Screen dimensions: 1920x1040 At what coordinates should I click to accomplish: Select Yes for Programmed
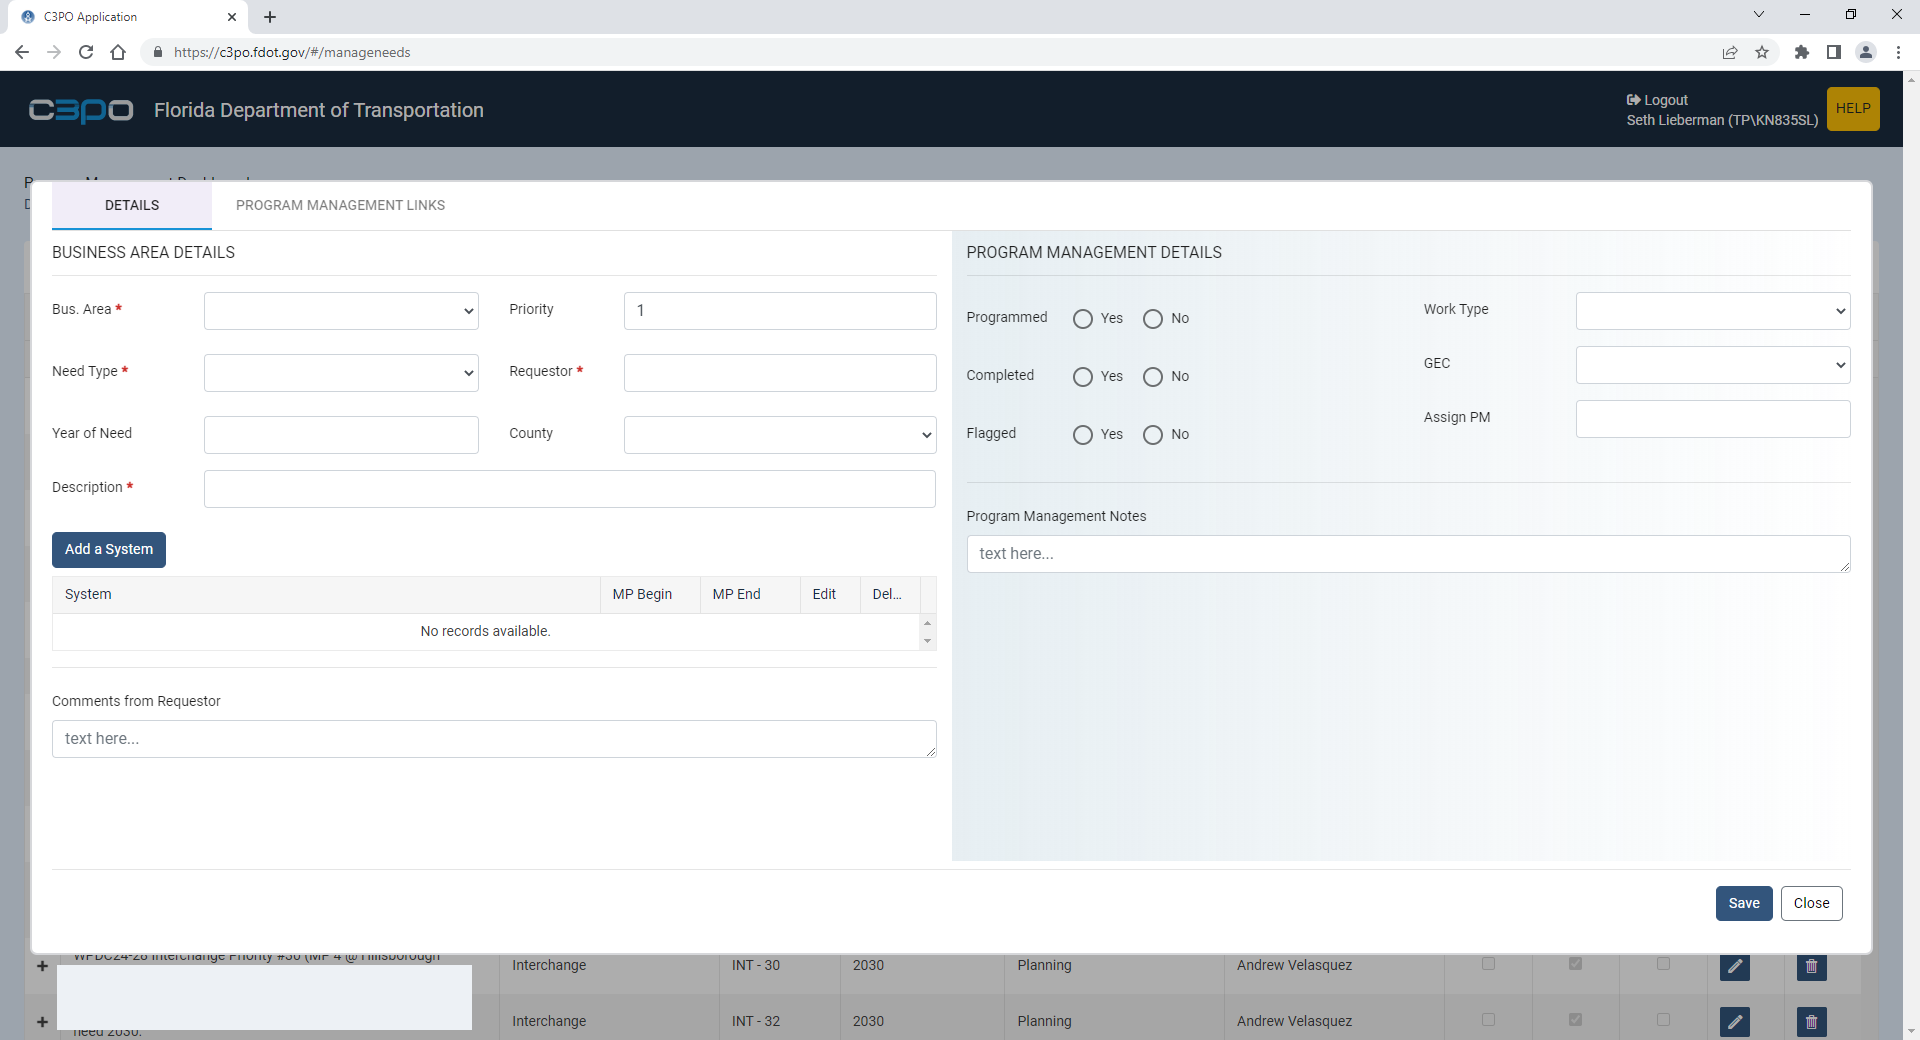click(1083, 319)
